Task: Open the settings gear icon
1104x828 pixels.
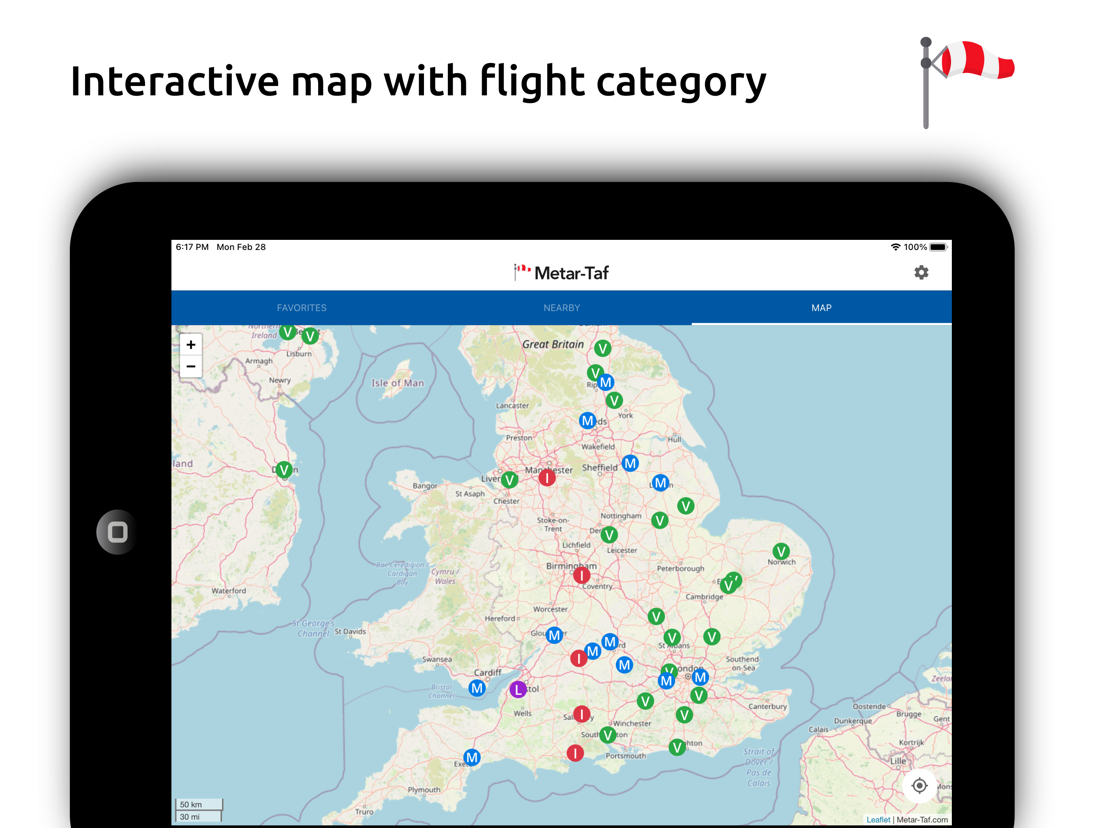Action: pos(921,272)
